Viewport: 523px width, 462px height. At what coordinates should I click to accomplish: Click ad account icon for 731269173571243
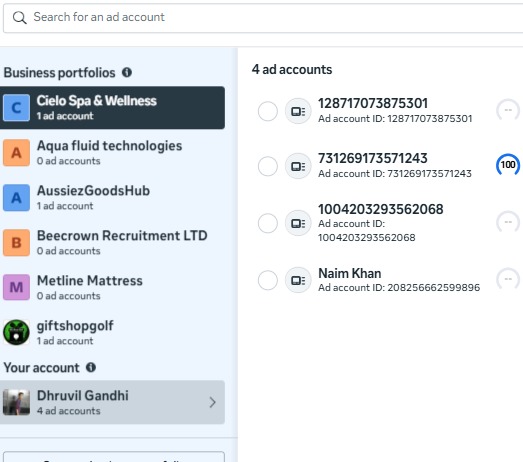[298, 166]
